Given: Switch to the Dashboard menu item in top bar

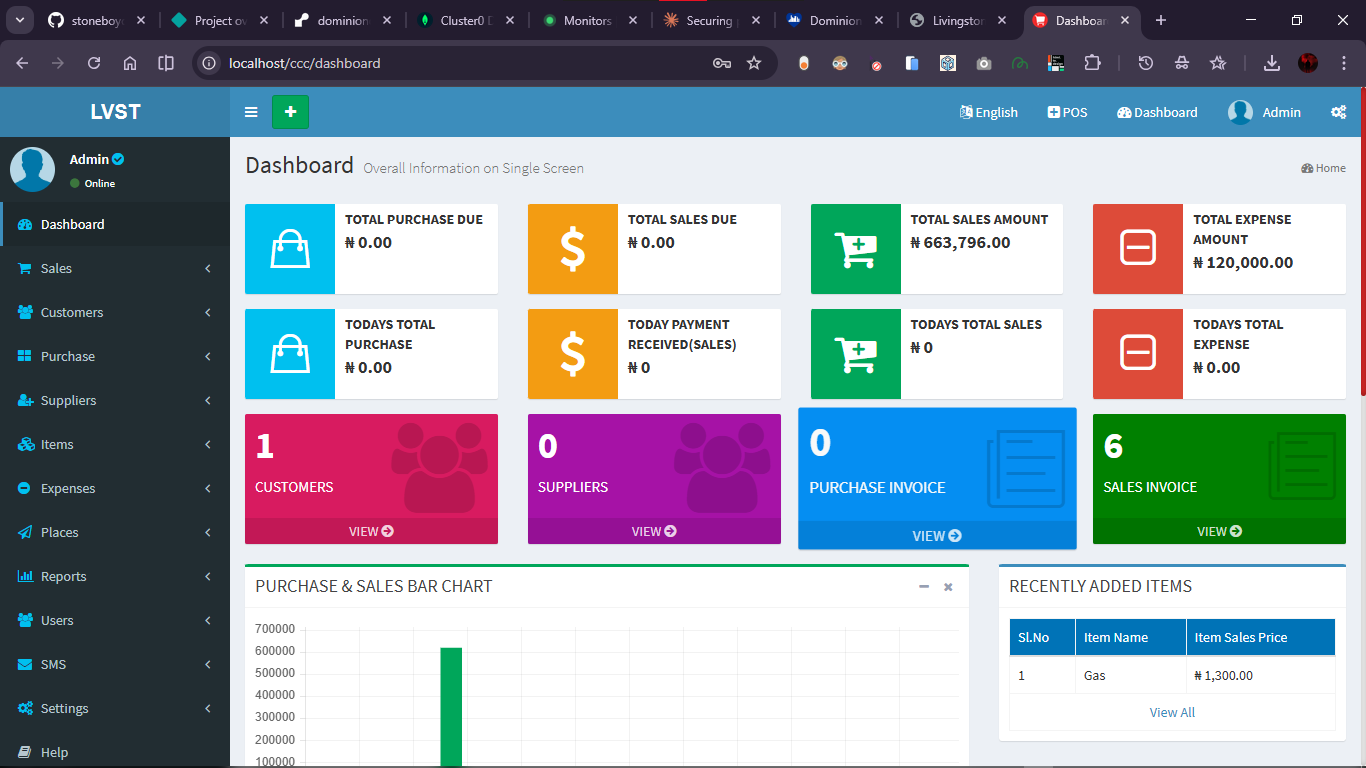Looking at the screenshot, I should pos(1156,112).
